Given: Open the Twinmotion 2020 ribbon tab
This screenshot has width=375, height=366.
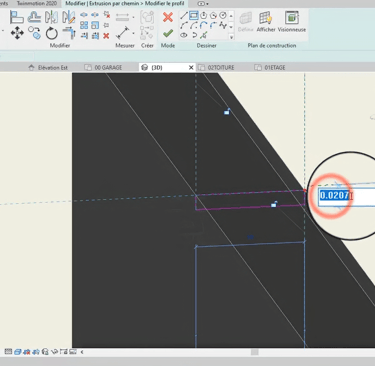Looking at the screenshot, I should (37, 3).
